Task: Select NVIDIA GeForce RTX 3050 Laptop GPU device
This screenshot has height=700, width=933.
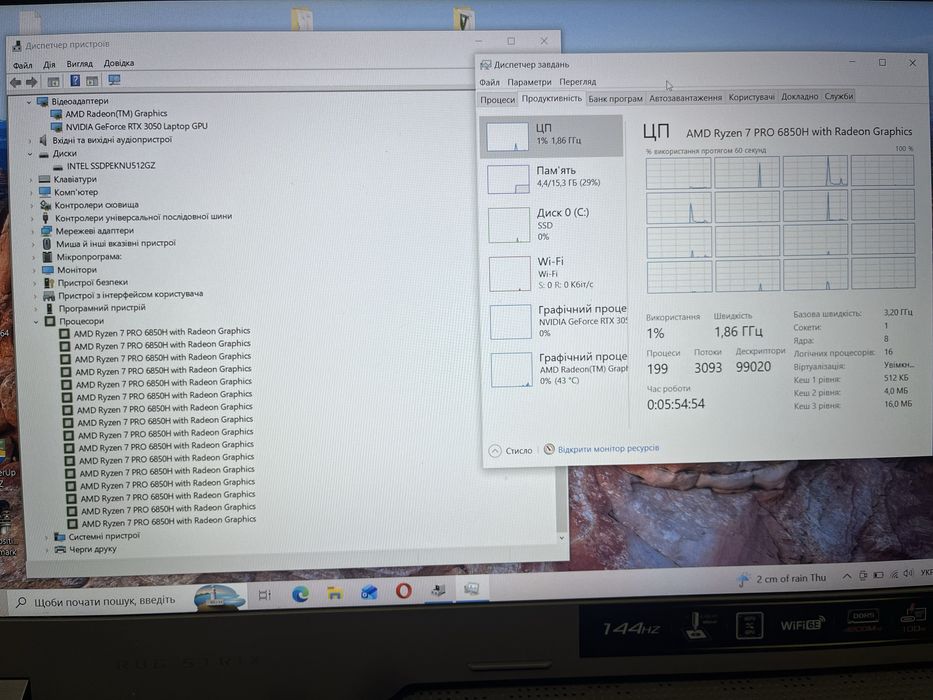Action: pos(136,126)
